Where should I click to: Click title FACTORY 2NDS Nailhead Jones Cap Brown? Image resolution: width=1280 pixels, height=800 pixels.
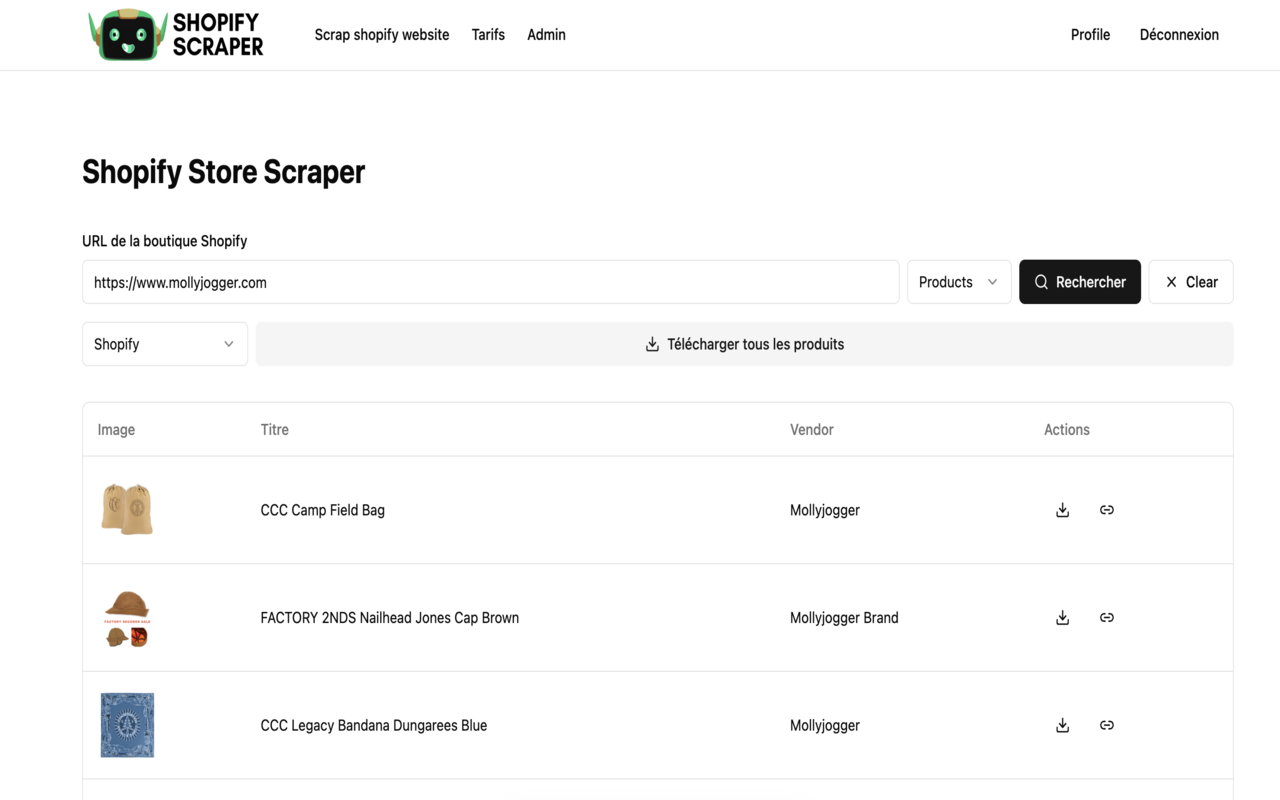390,618
